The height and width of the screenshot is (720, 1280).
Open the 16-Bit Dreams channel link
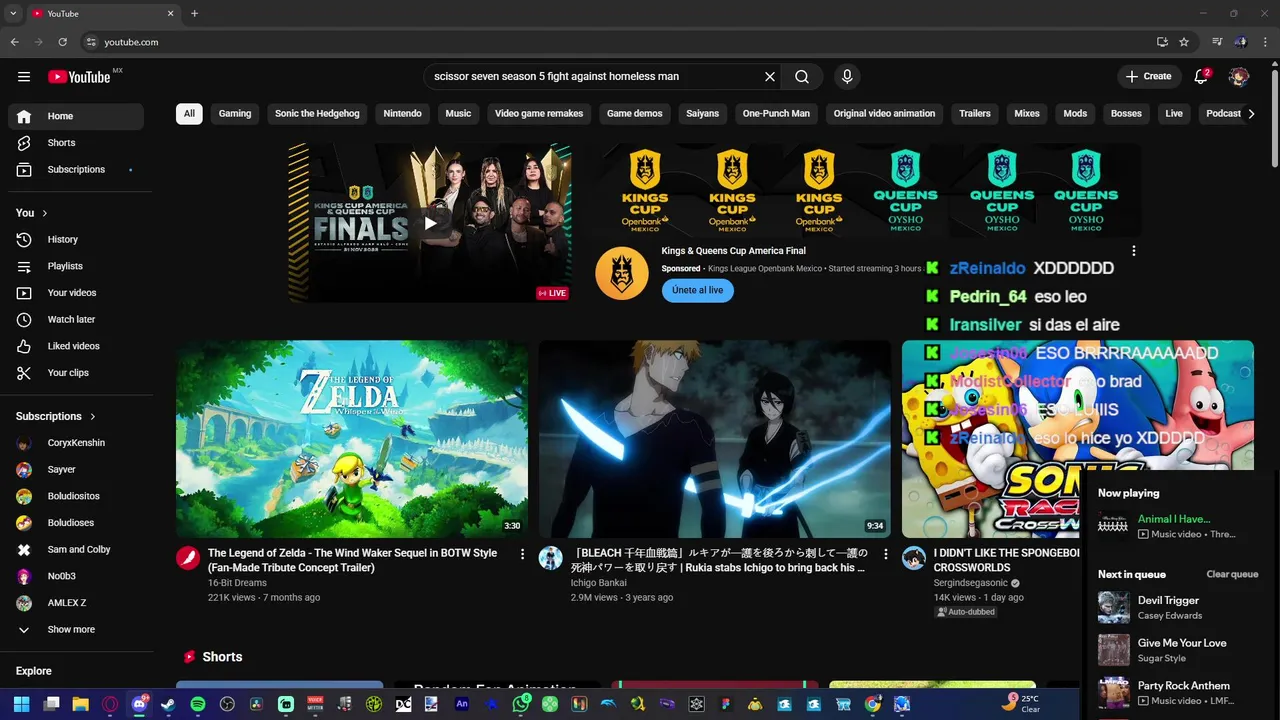click(237, 583)
